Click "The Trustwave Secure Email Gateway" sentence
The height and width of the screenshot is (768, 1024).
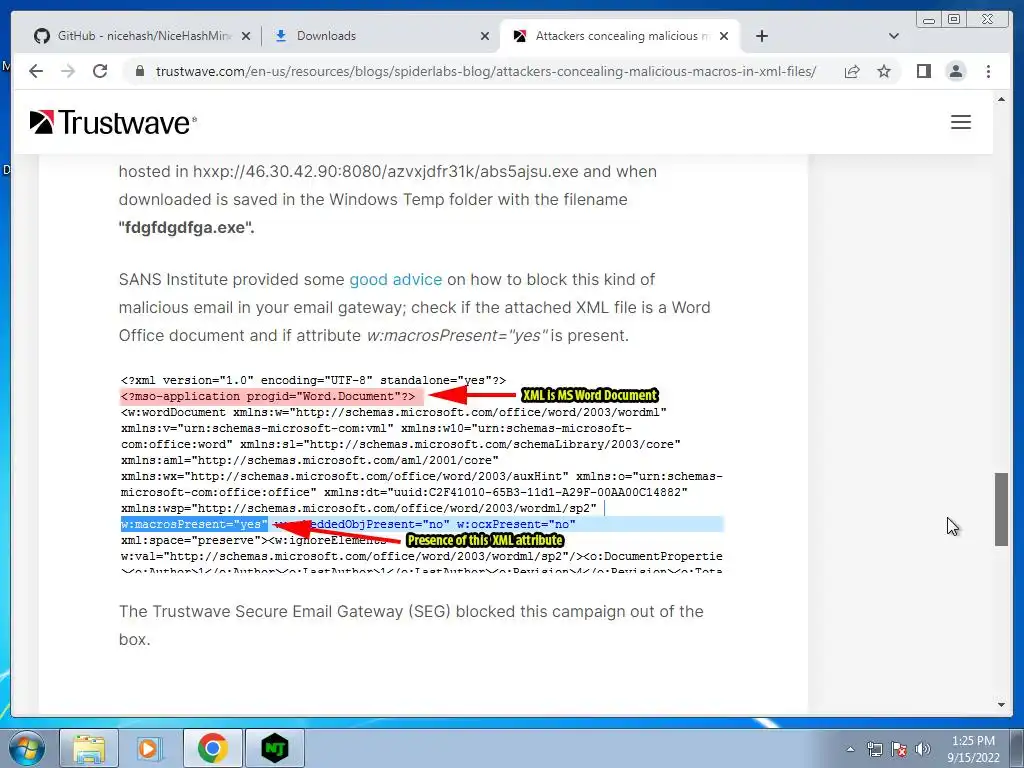411,625
